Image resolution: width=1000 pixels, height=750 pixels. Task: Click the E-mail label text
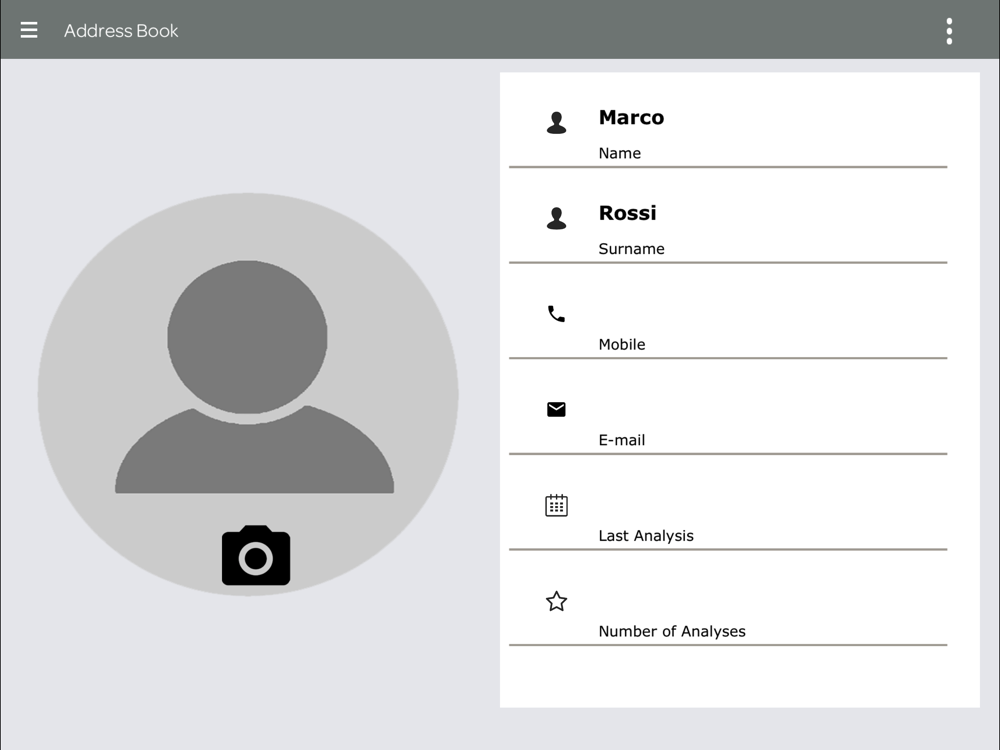click(622, 440)
